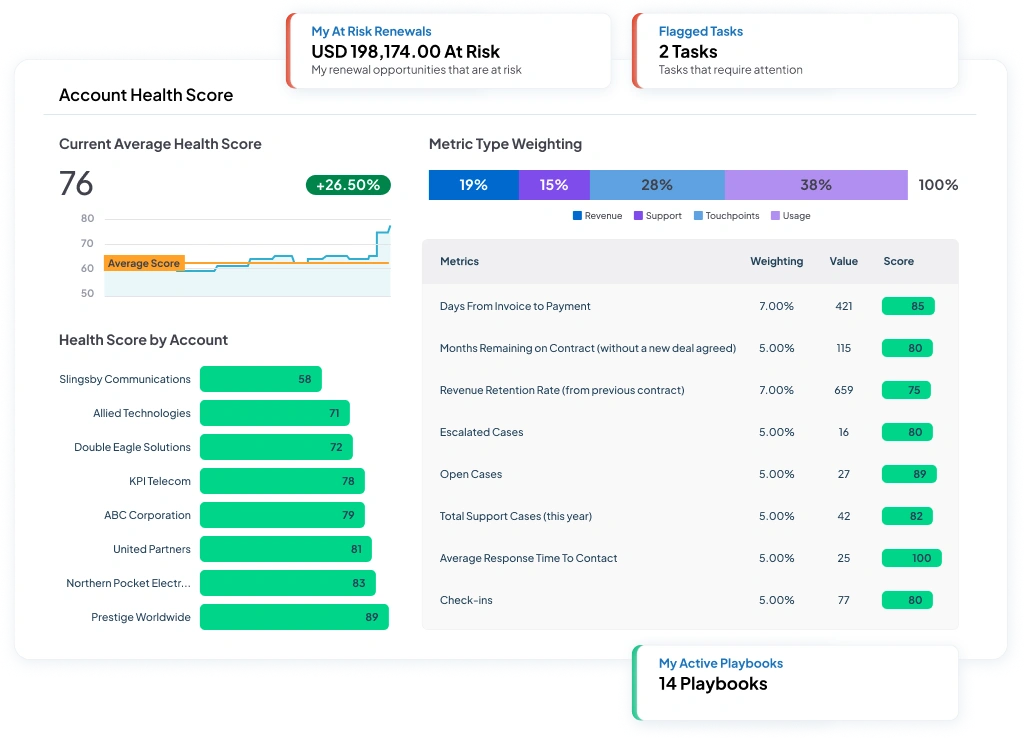Open the My At Risk Renewals card

click(447, 50)
